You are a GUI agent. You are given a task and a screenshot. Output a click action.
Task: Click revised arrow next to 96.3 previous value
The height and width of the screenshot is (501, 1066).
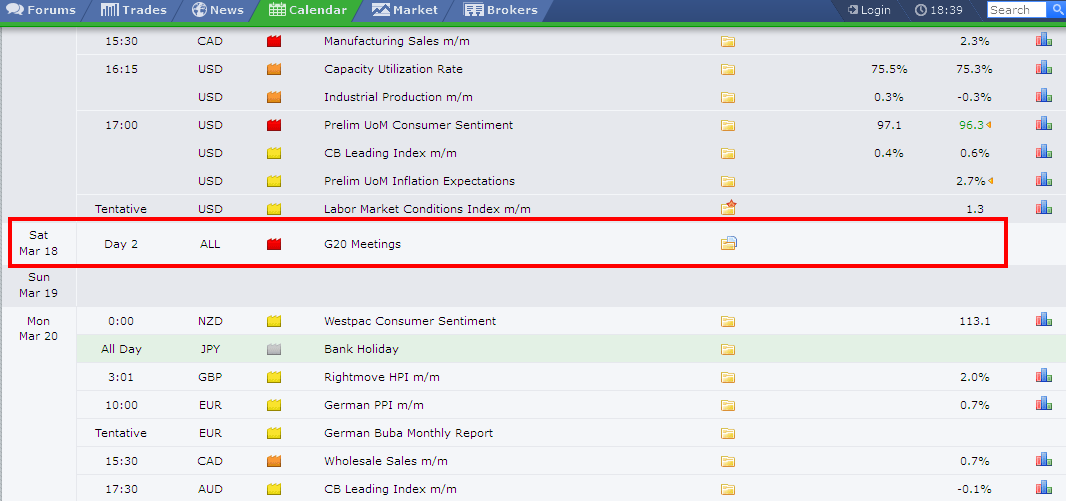(x=988, y=125)
